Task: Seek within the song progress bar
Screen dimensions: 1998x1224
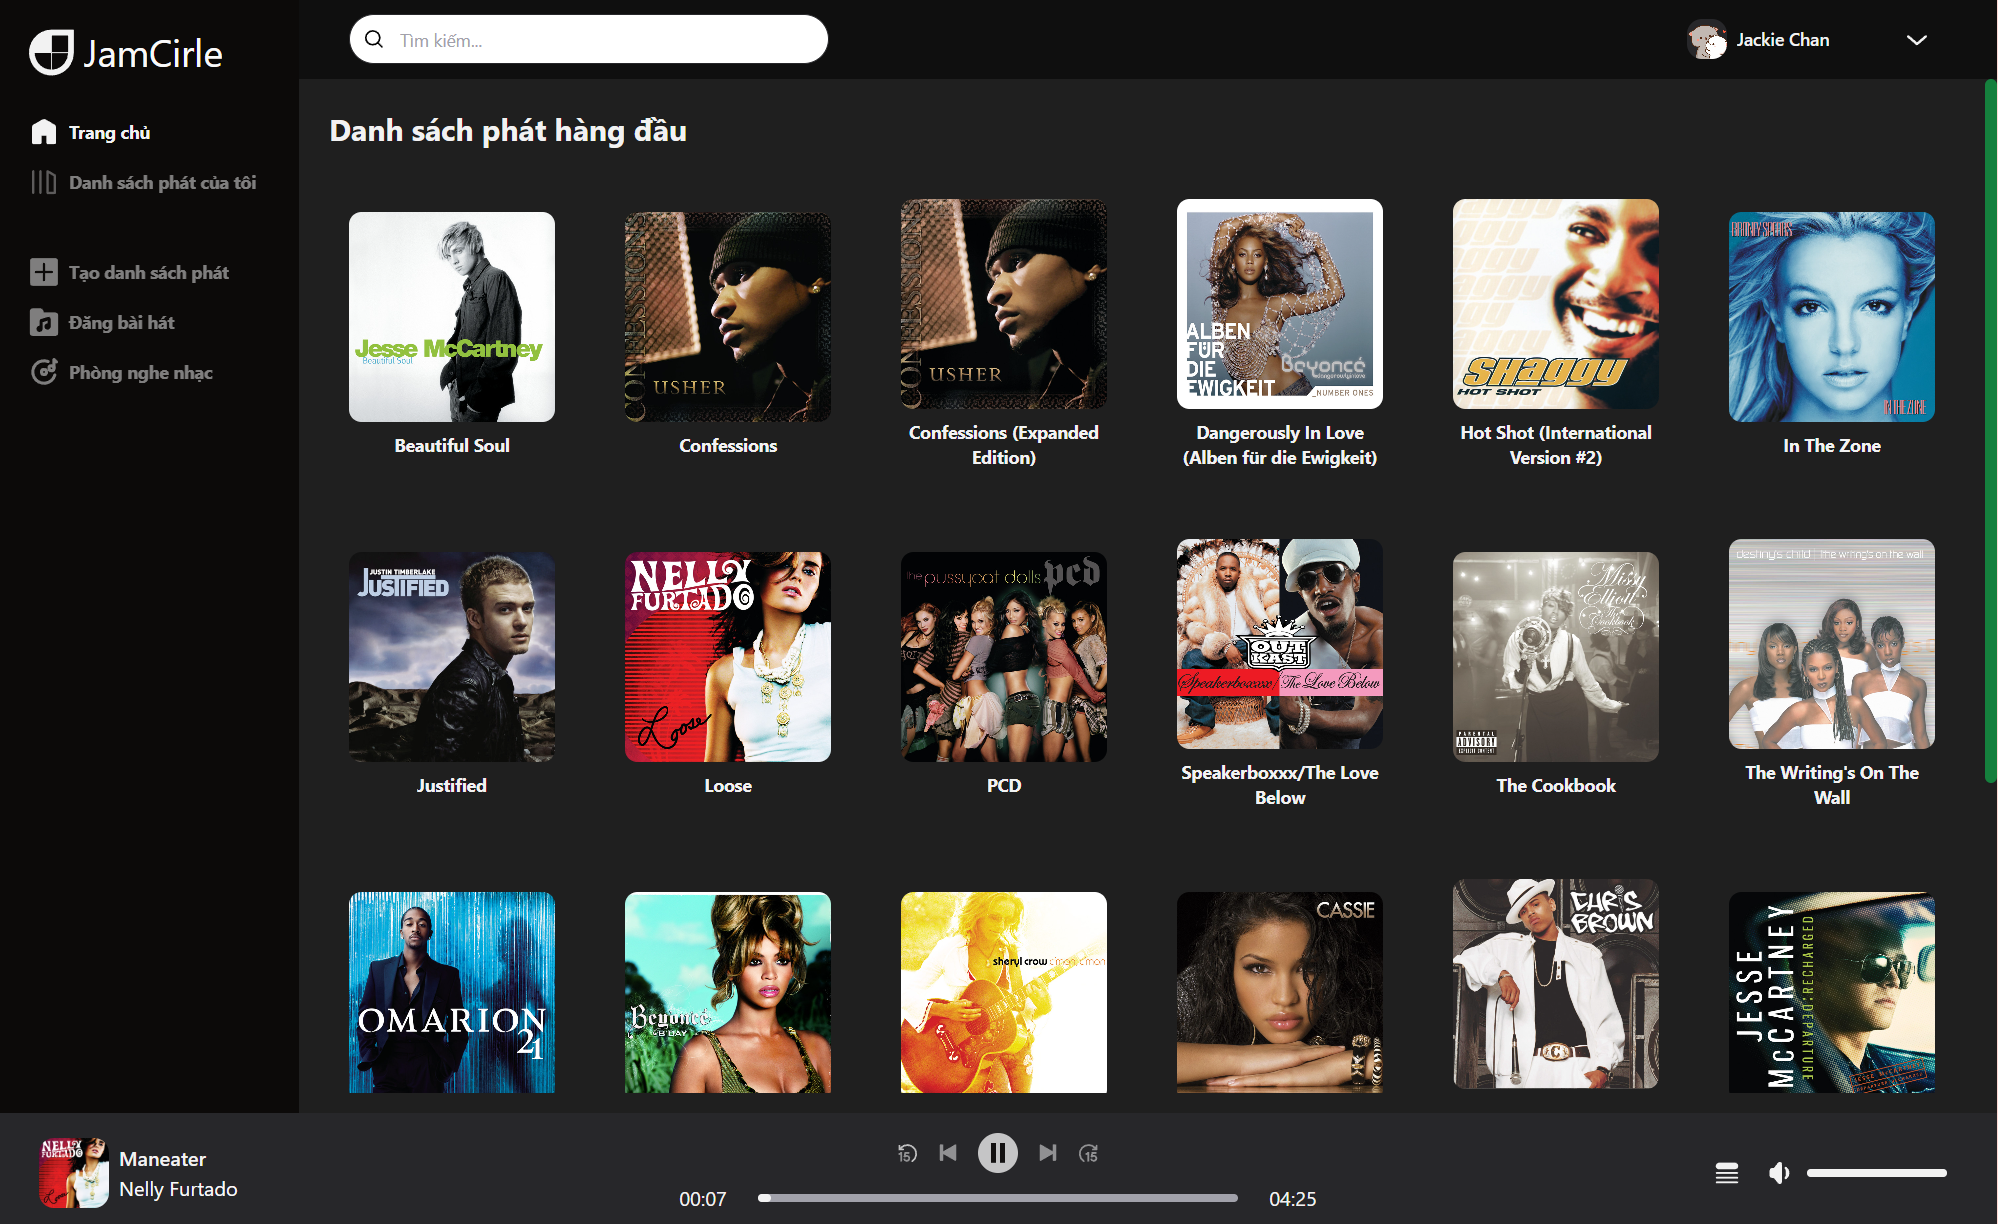Action: pos(997,1197)
